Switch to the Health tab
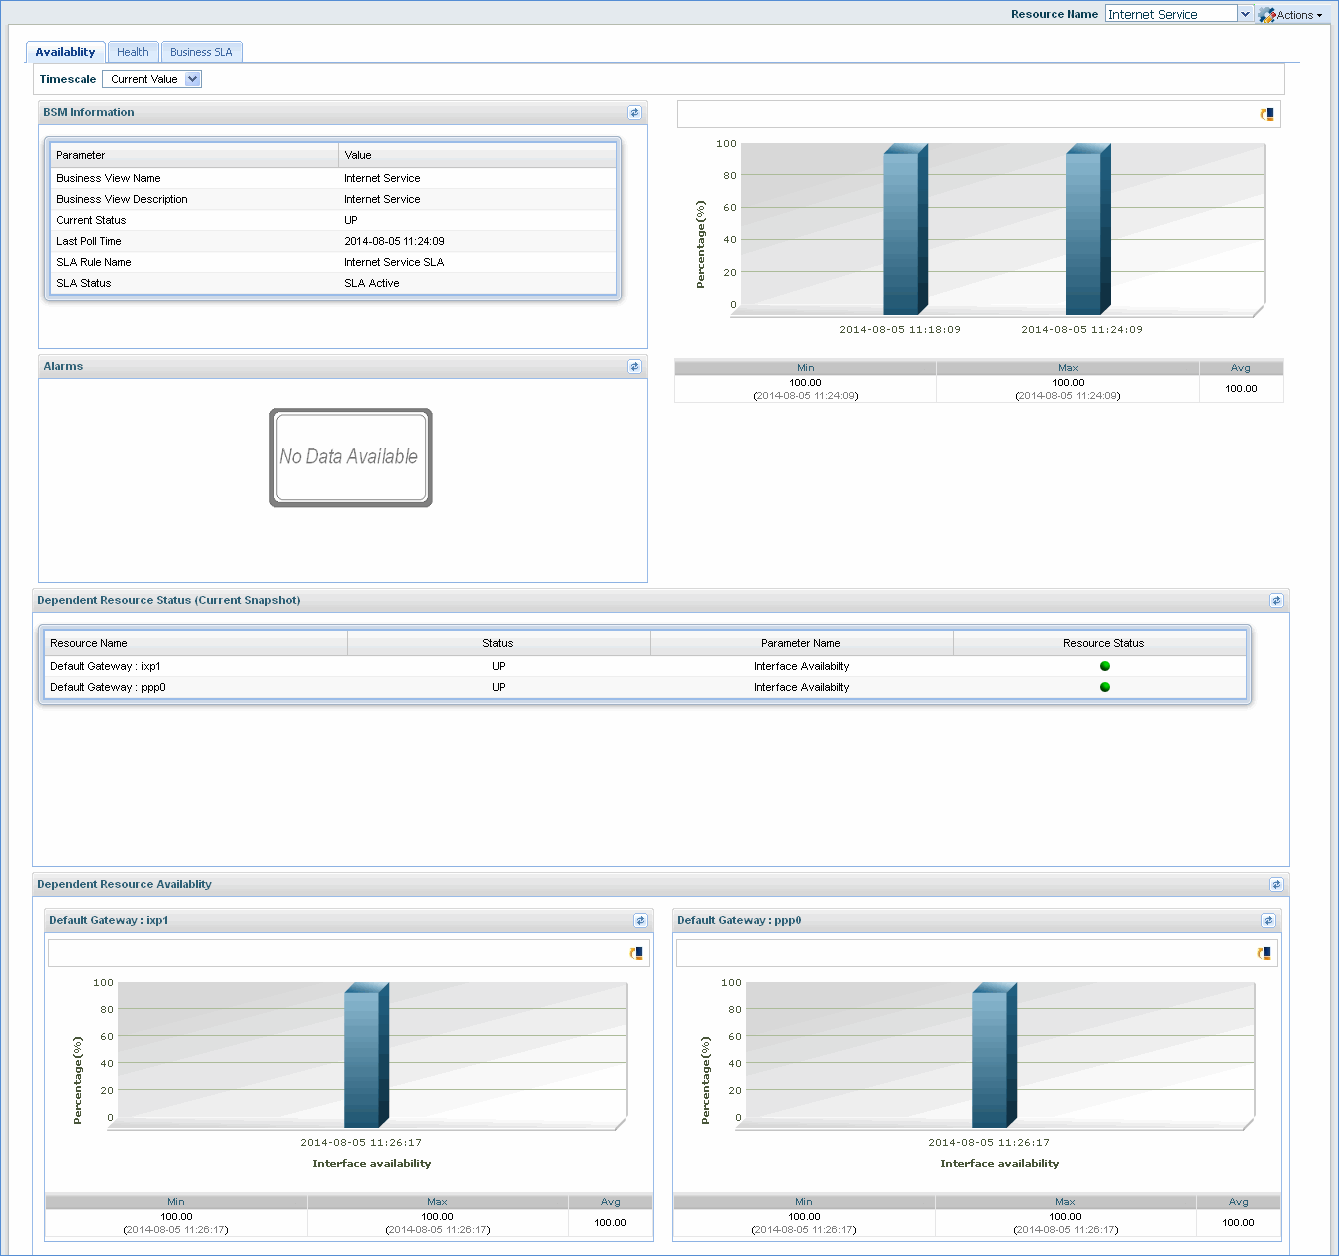The width and height of the screenshot is (1339, 1256). [x=132, y=51]
